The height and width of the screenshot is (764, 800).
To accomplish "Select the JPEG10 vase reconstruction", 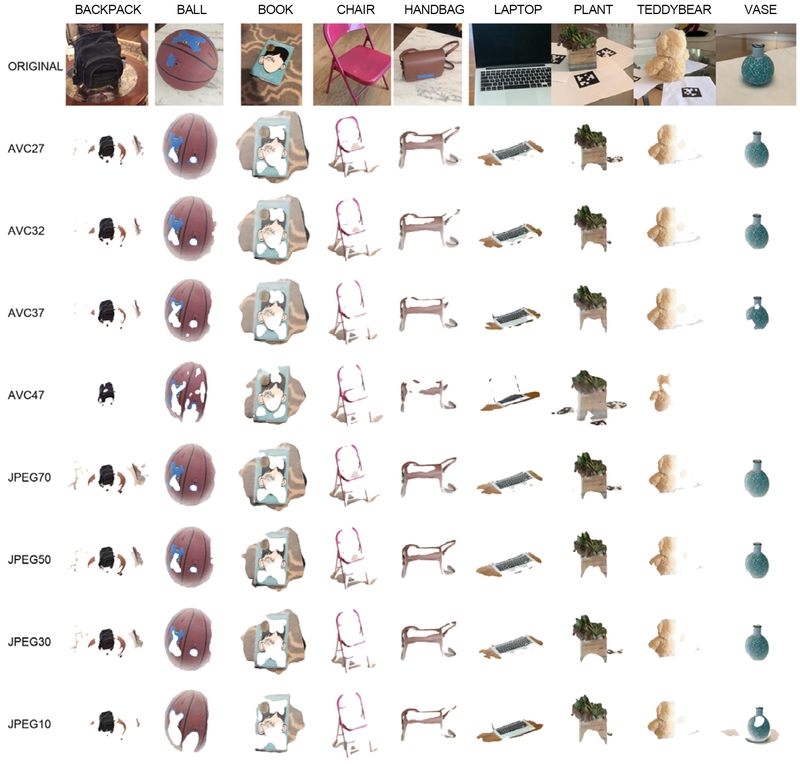I will point(751,725).
